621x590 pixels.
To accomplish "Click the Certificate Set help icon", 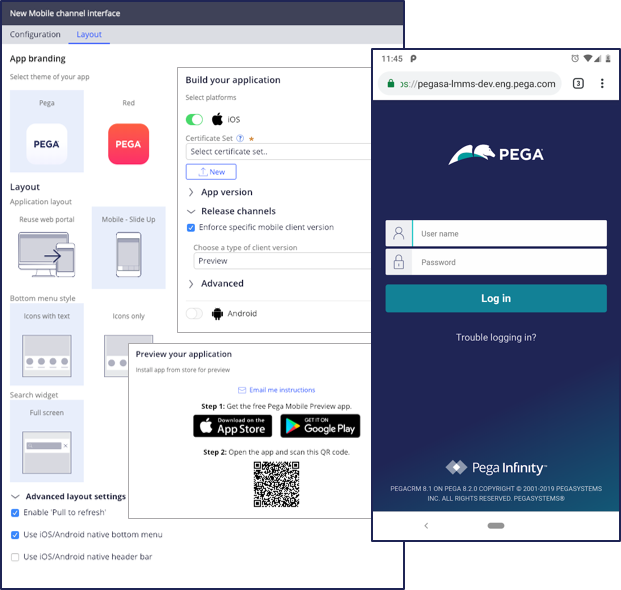I will click(240, 138).
